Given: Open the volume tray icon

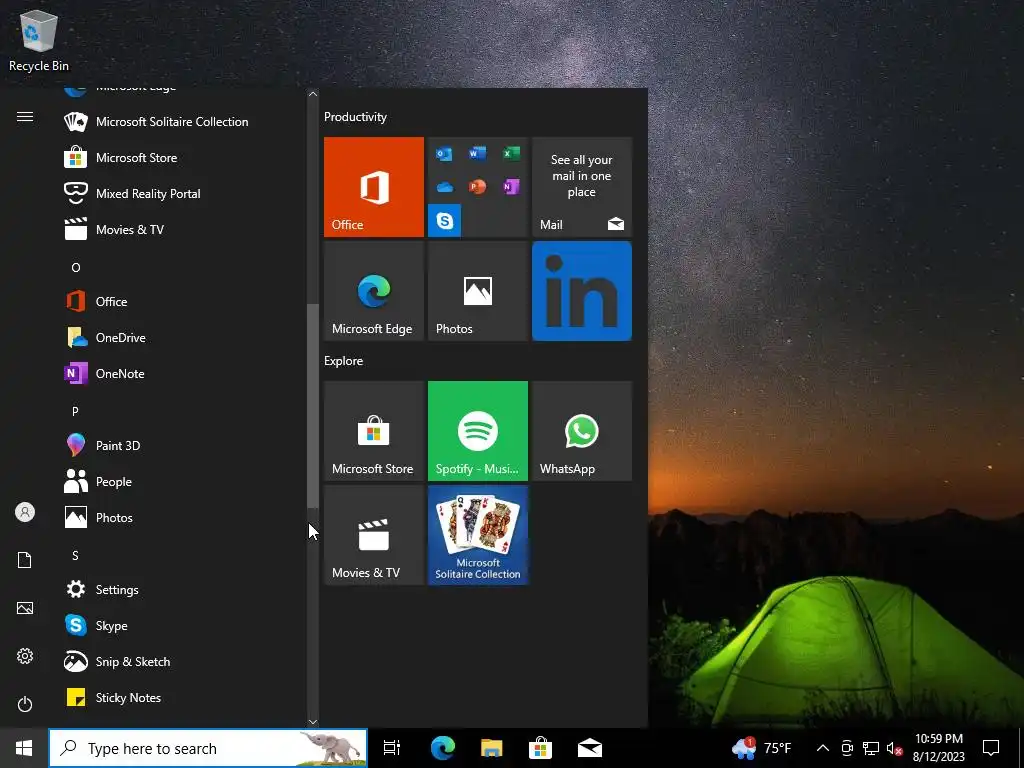Looking at the screenshot, I should [x=894, y=748].
